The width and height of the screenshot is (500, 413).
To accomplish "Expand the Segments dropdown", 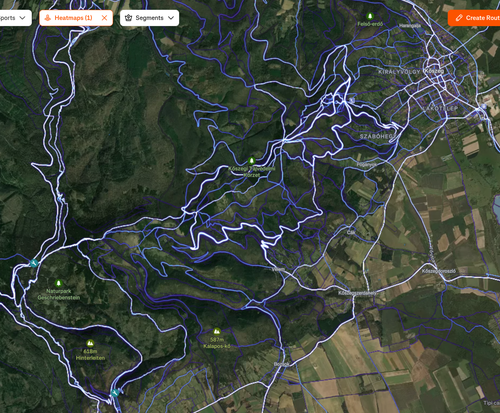I will pos(149,18).
